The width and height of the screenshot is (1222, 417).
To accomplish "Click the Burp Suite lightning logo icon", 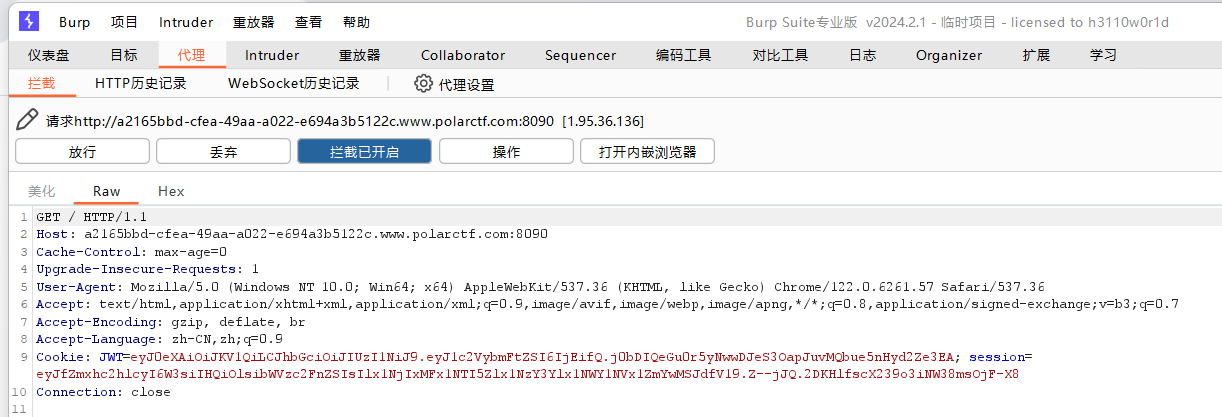I will tap(29, 21).
